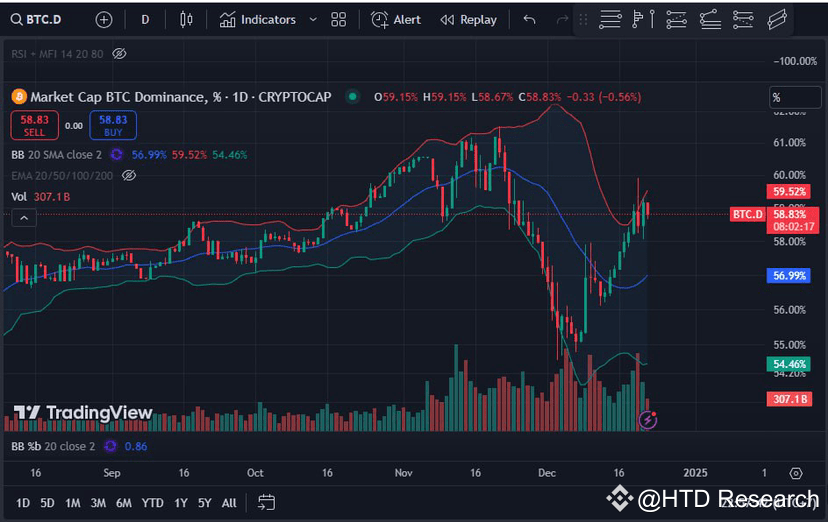Click the Market Cap BTC Dominance title
828x522 pixels.
tap(181, 97)
